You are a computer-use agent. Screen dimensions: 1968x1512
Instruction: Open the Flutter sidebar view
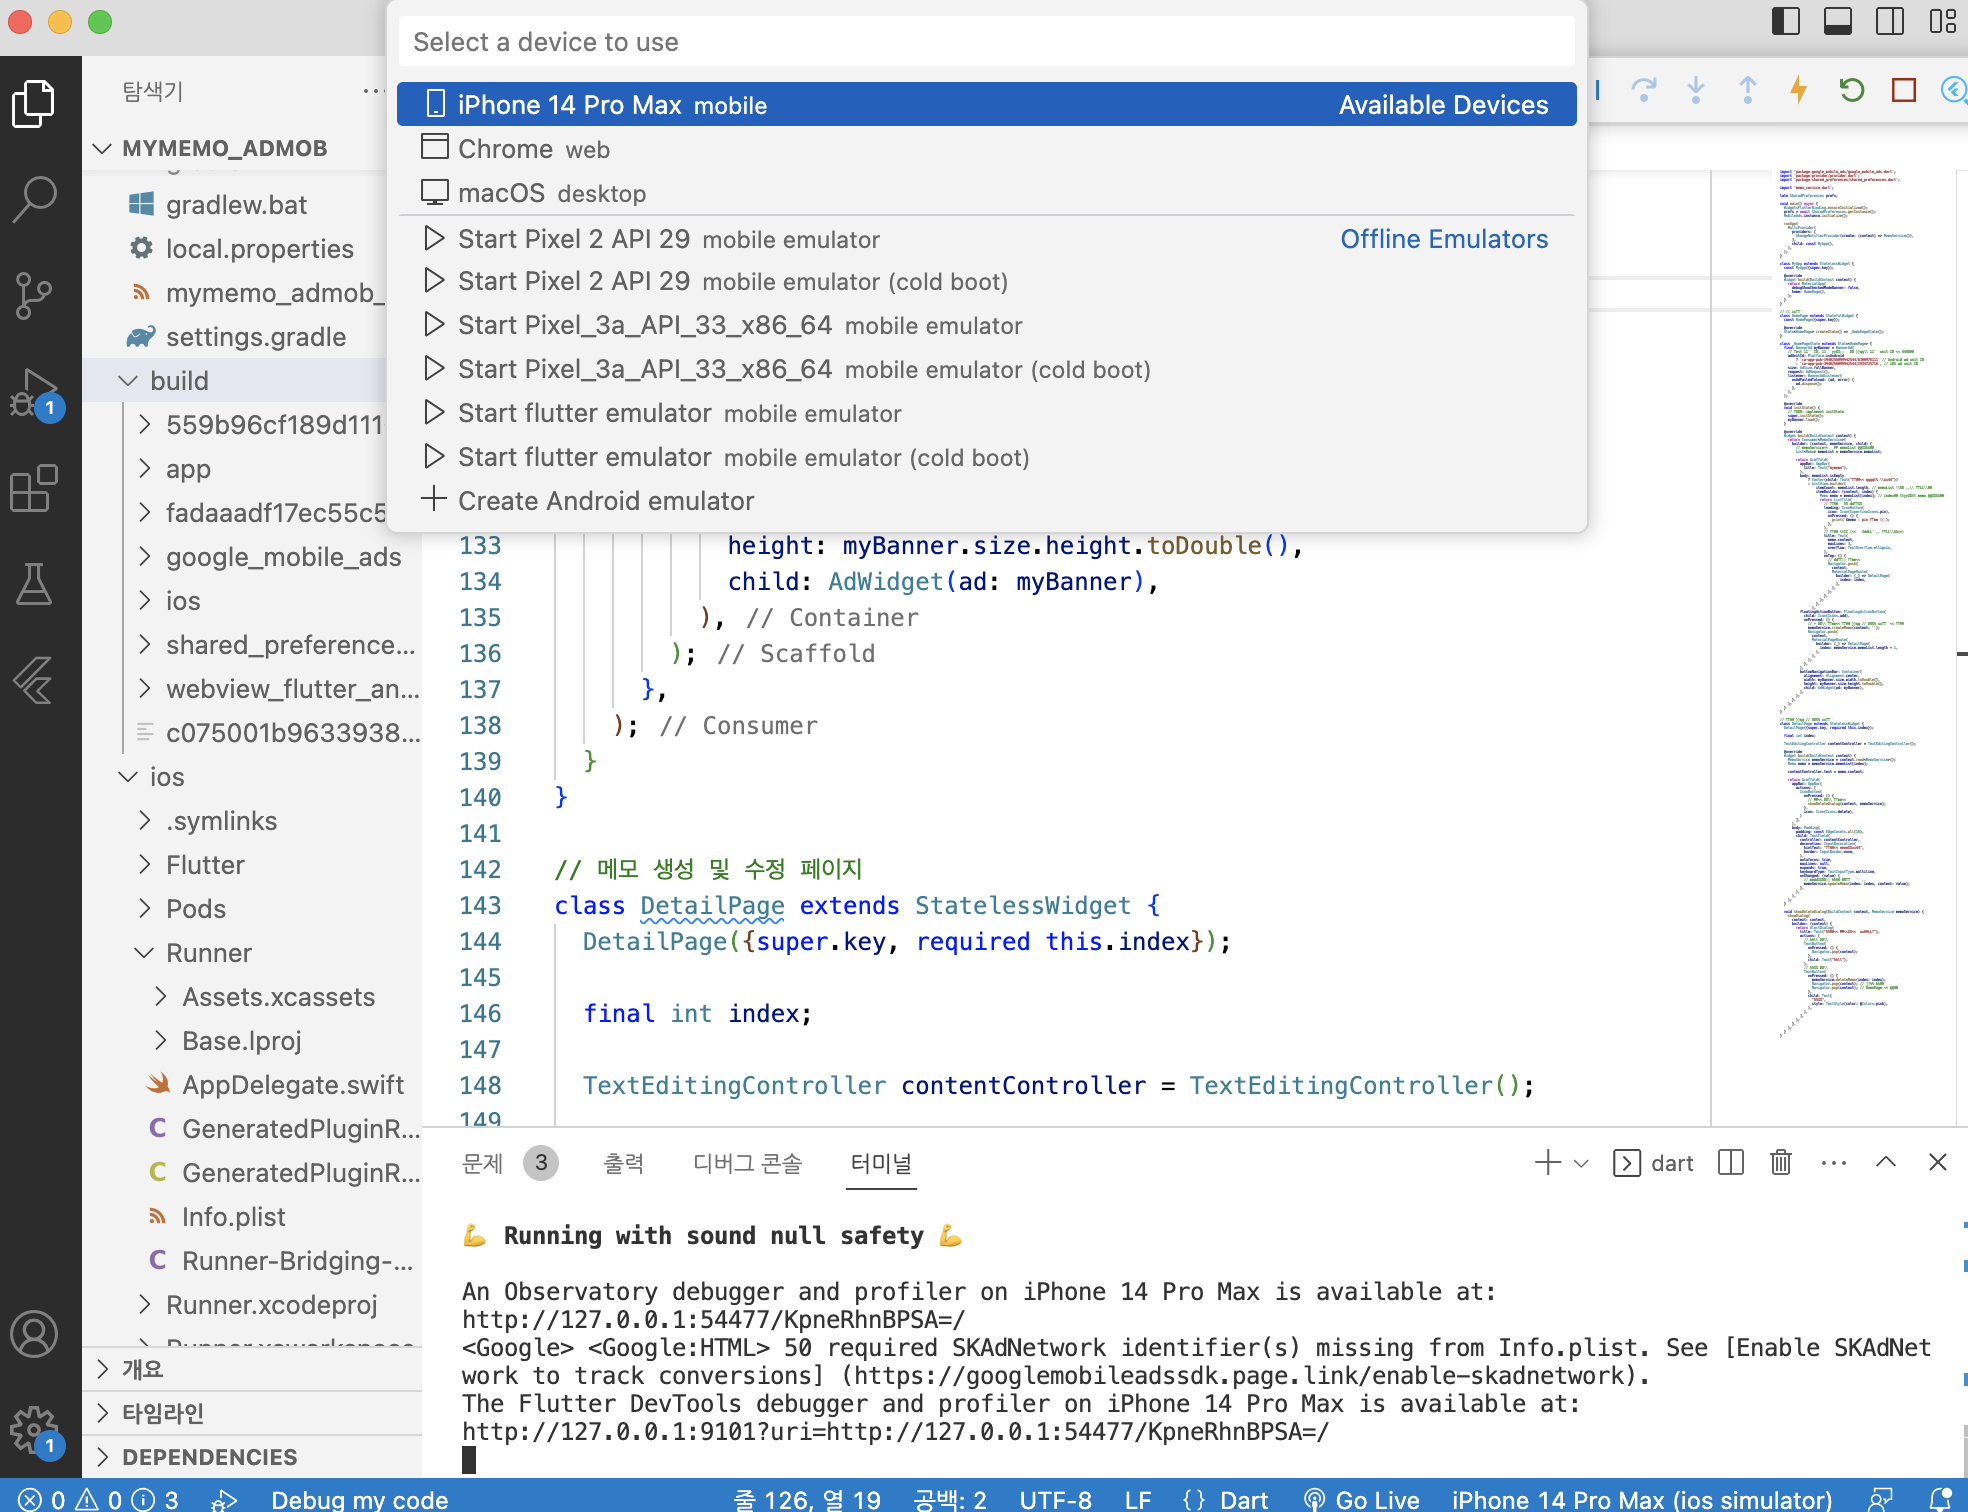(x=34, y=680)
